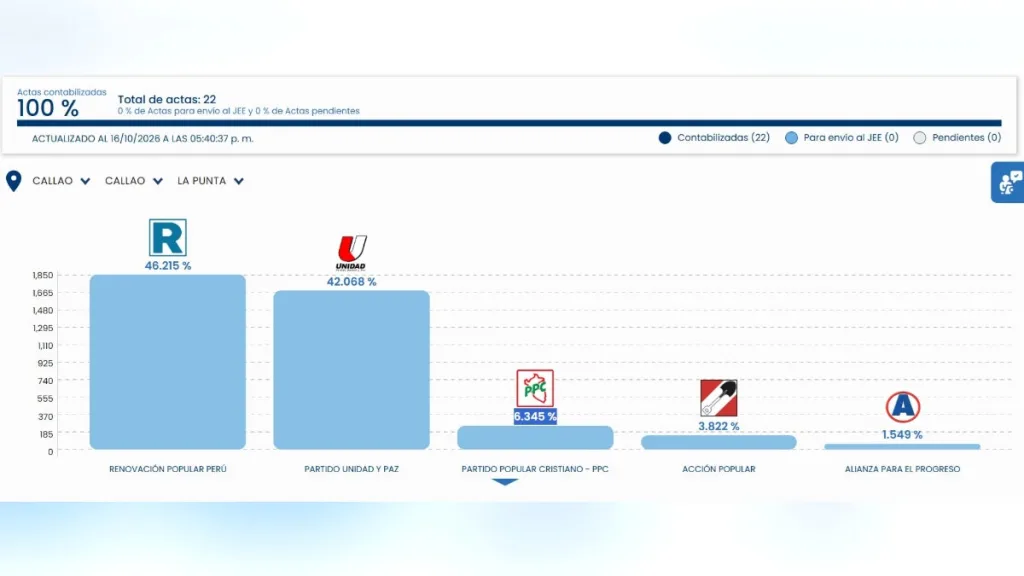Open the chat assistance icon
The width and height of the screenshot is (1024, 576).
1008,182
